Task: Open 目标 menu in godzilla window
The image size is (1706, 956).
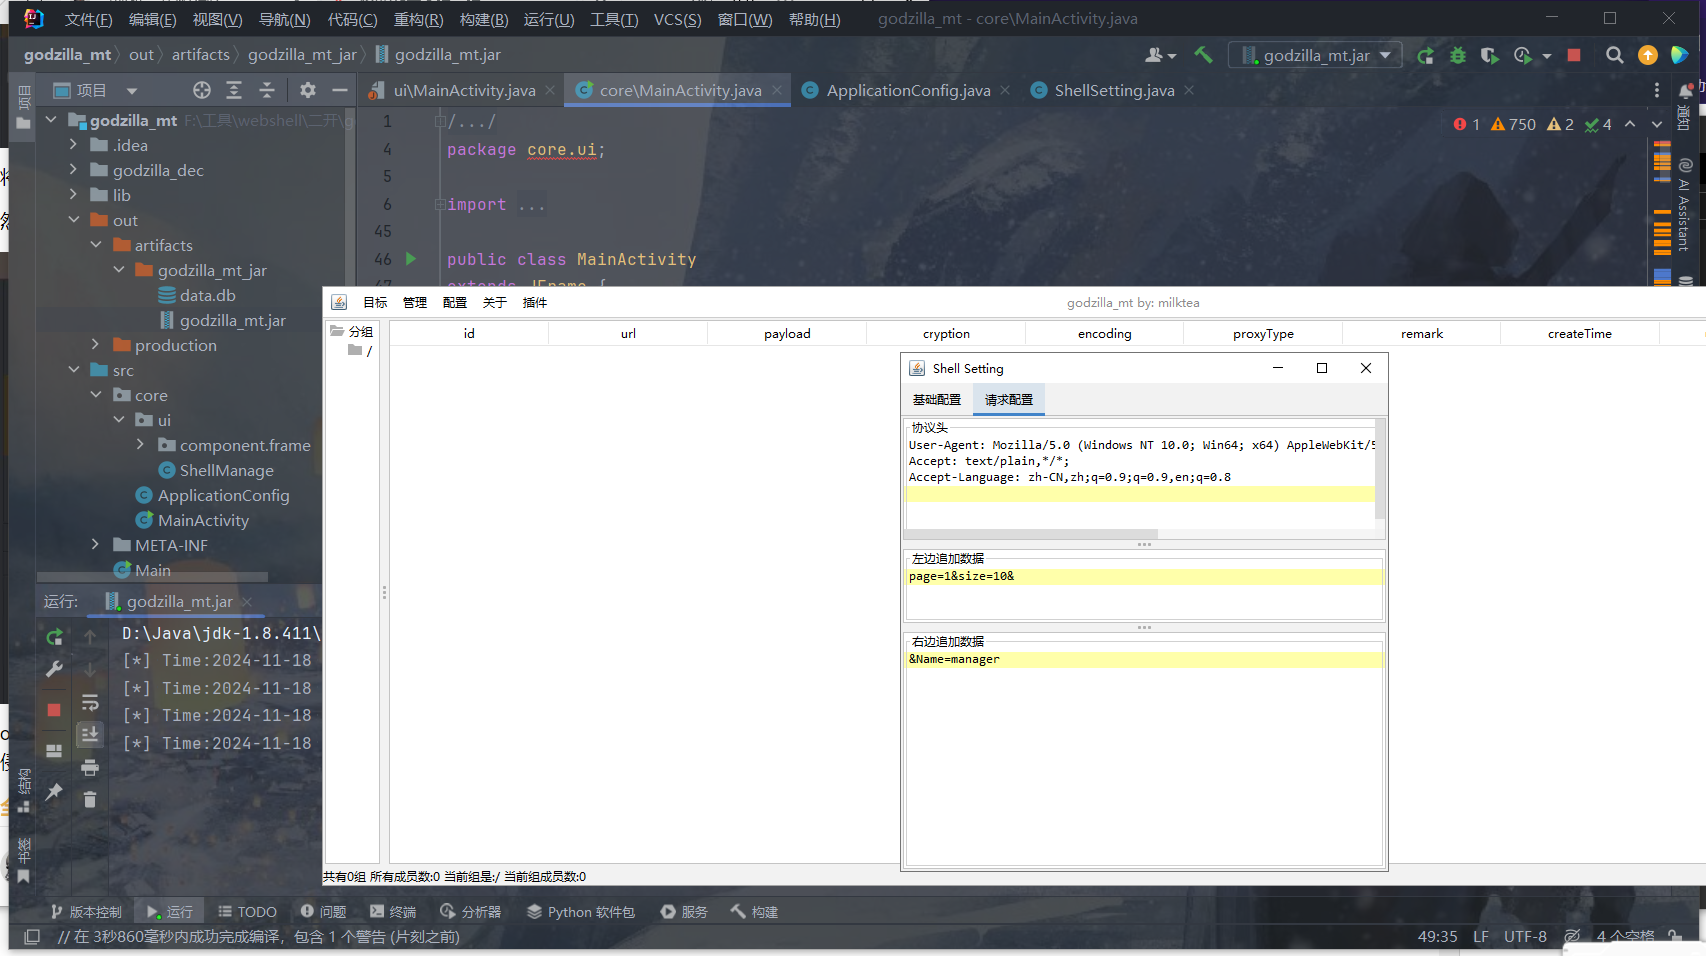Action: click(x=375, y=302)
